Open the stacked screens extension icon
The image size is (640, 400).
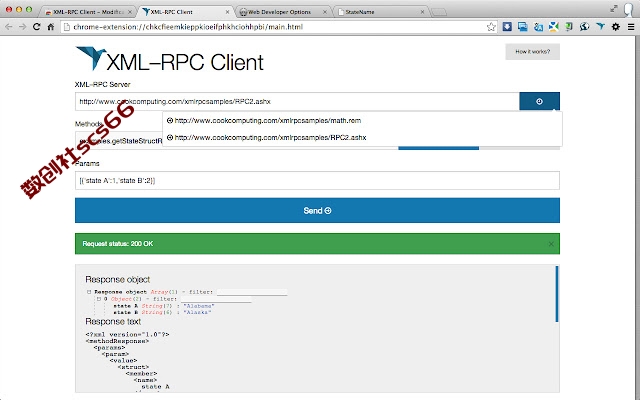[x=522, y=27]
